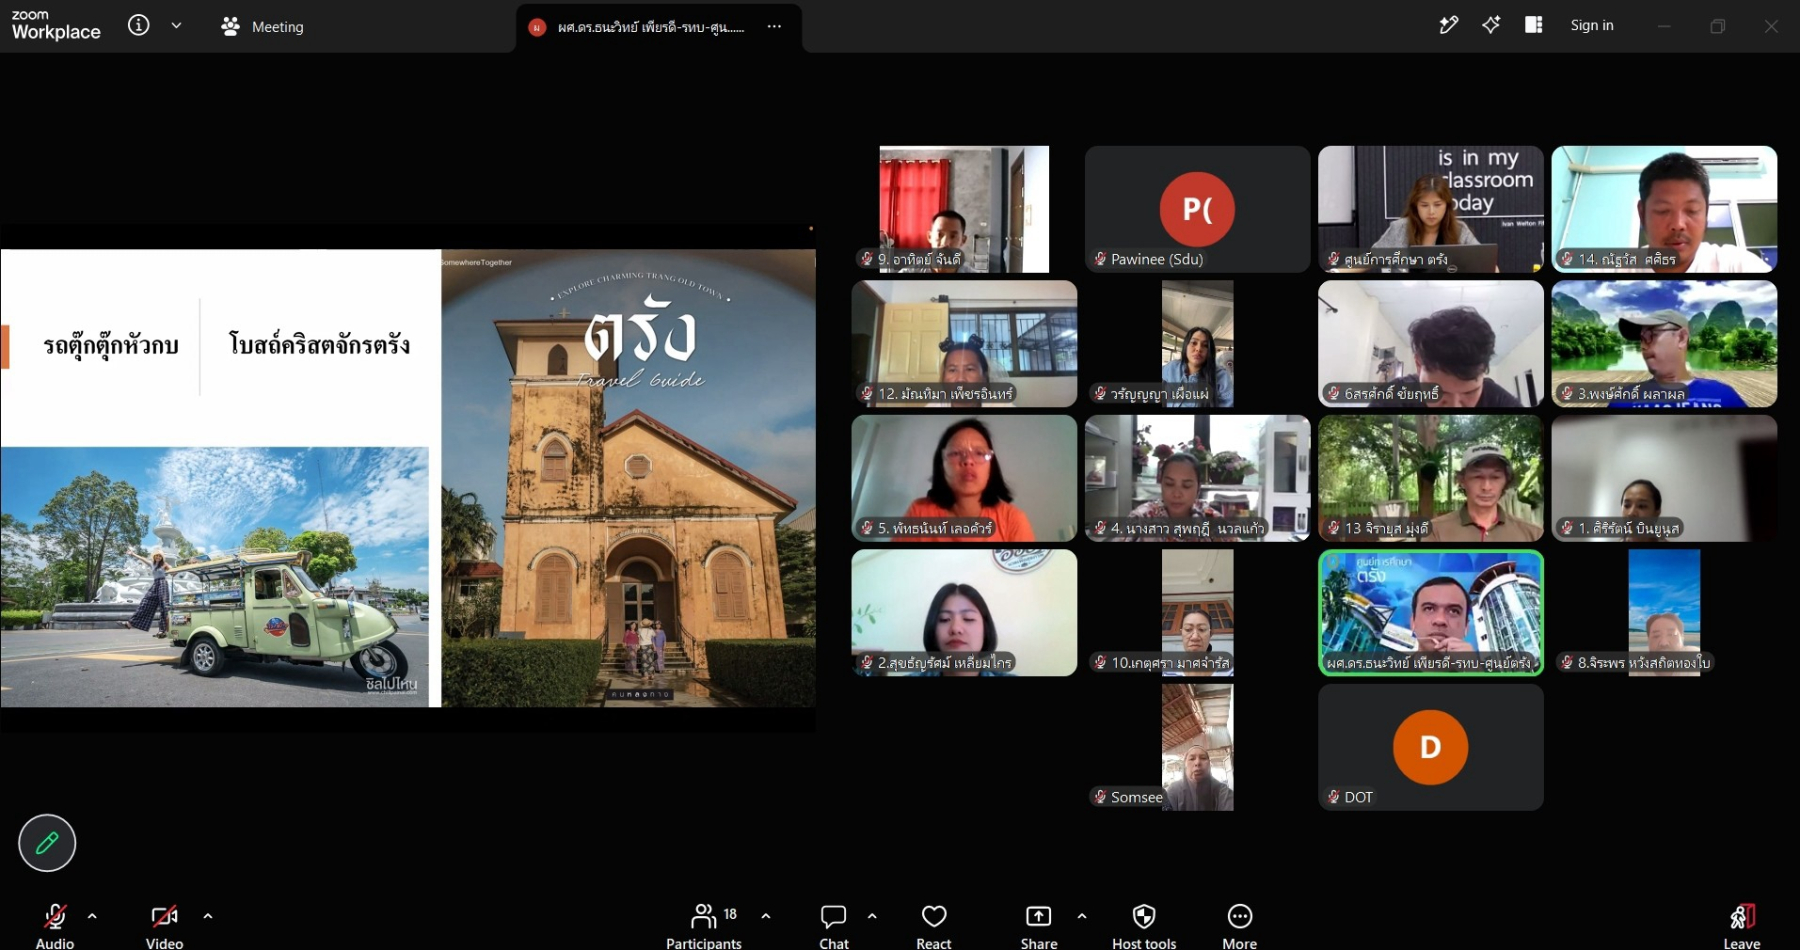This screenshot has width=1800, height=950.
Task: Open the Participants panel
Action: (704, 926)
